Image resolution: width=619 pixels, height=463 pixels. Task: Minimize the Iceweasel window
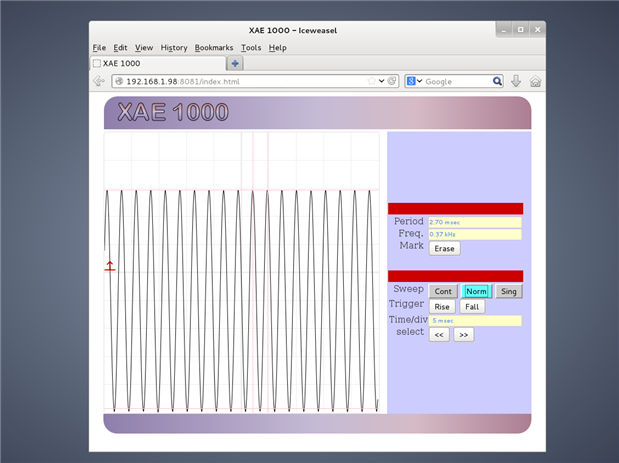click(x=504, y=30)
